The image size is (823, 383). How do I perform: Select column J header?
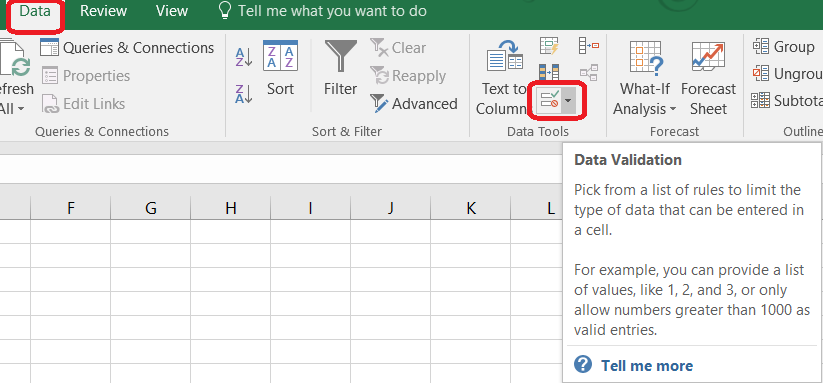pyautogui.click(x=391, y=208)
